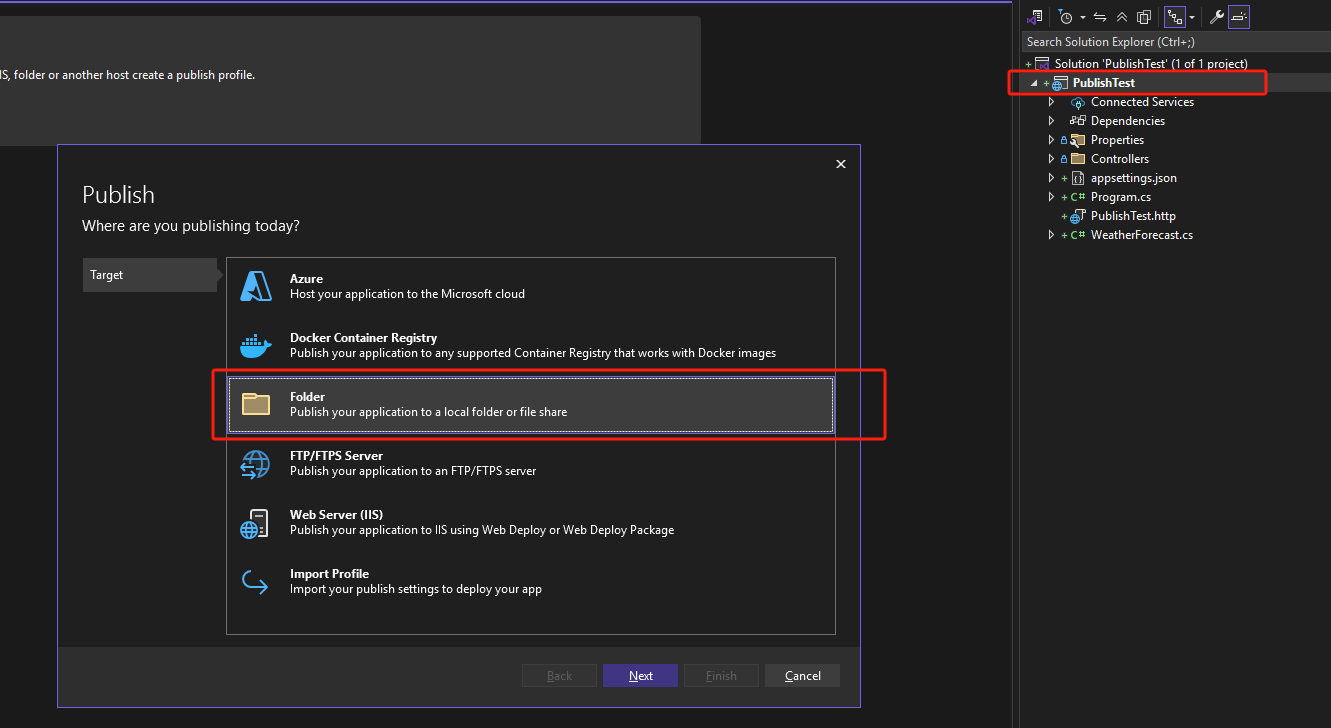Viewport: 1331px width, 728px height.
Task: Expand the Properties folder
Action: [1051, 140]
